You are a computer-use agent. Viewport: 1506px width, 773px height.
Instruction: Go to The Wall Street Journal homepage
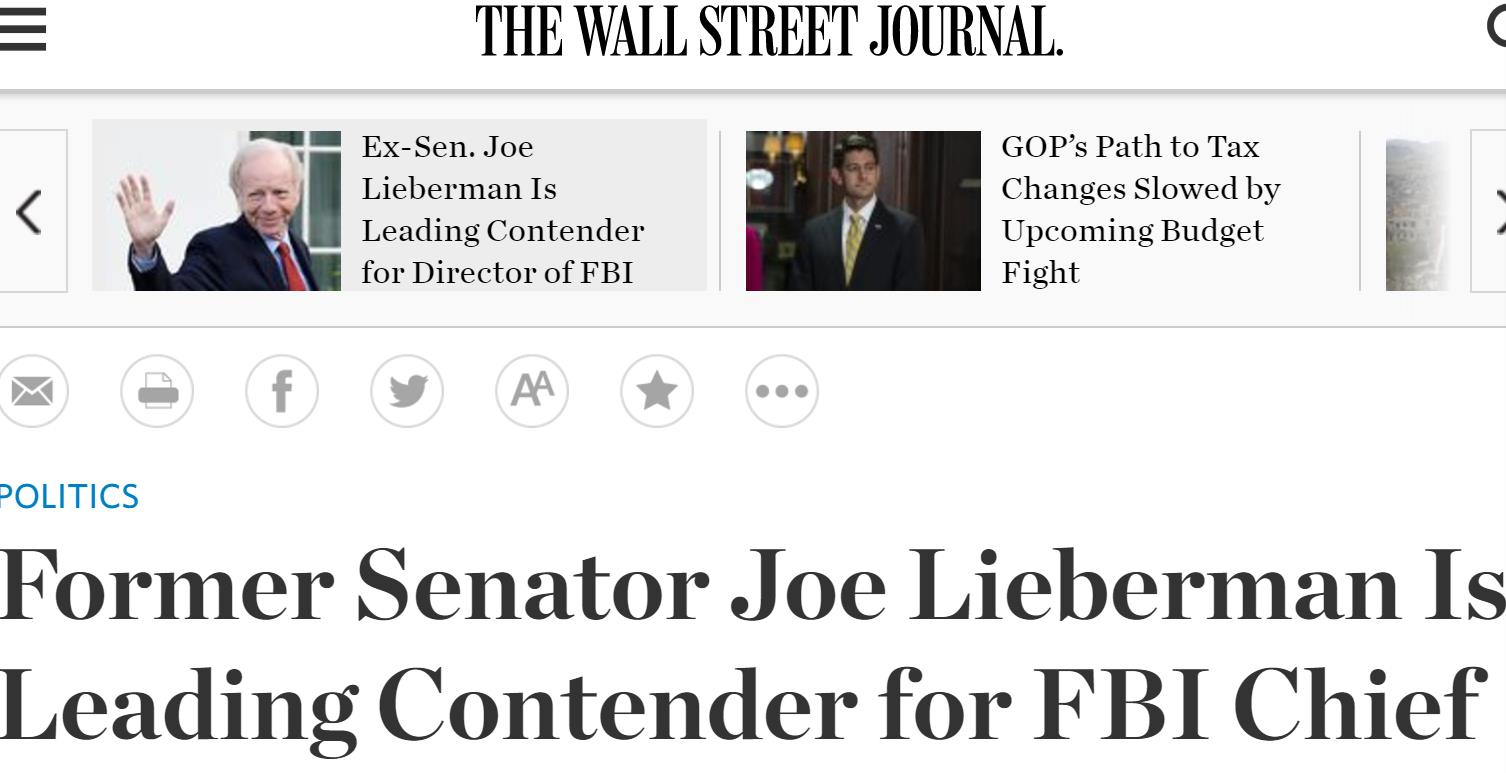point(768,32)
